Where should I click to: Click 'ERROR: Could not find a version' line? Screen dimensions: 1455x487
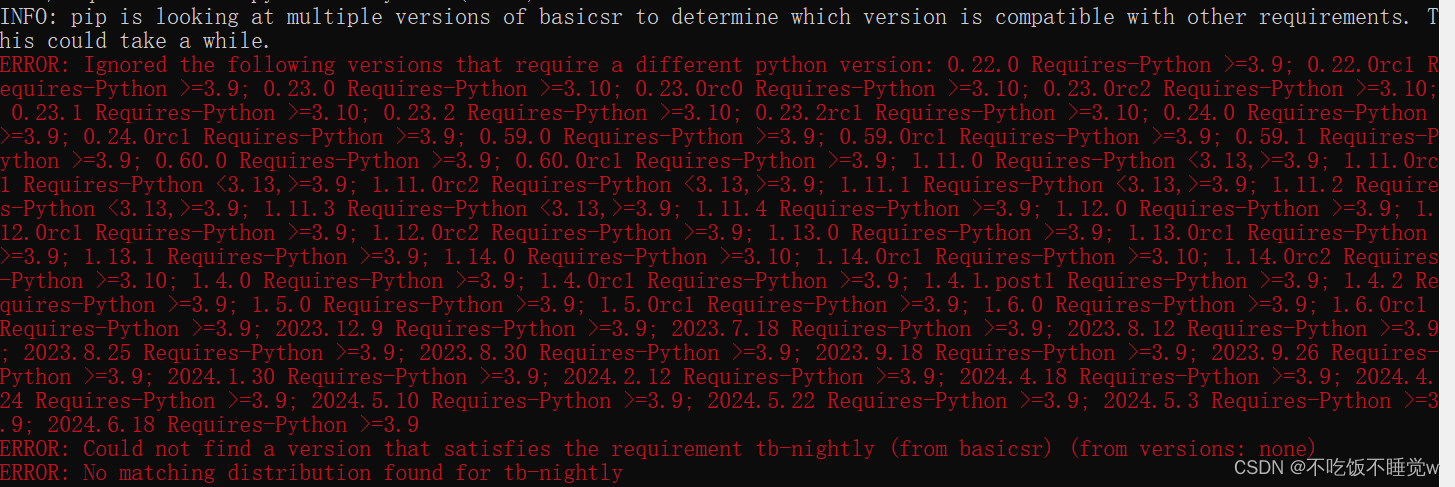coord(660,449)
